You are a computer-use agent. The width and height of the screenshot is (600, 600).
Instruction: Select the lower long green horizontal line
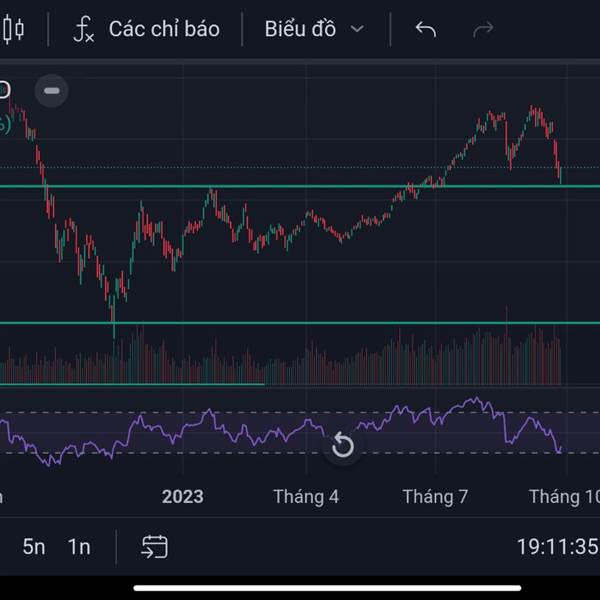[x=300, y=323]
